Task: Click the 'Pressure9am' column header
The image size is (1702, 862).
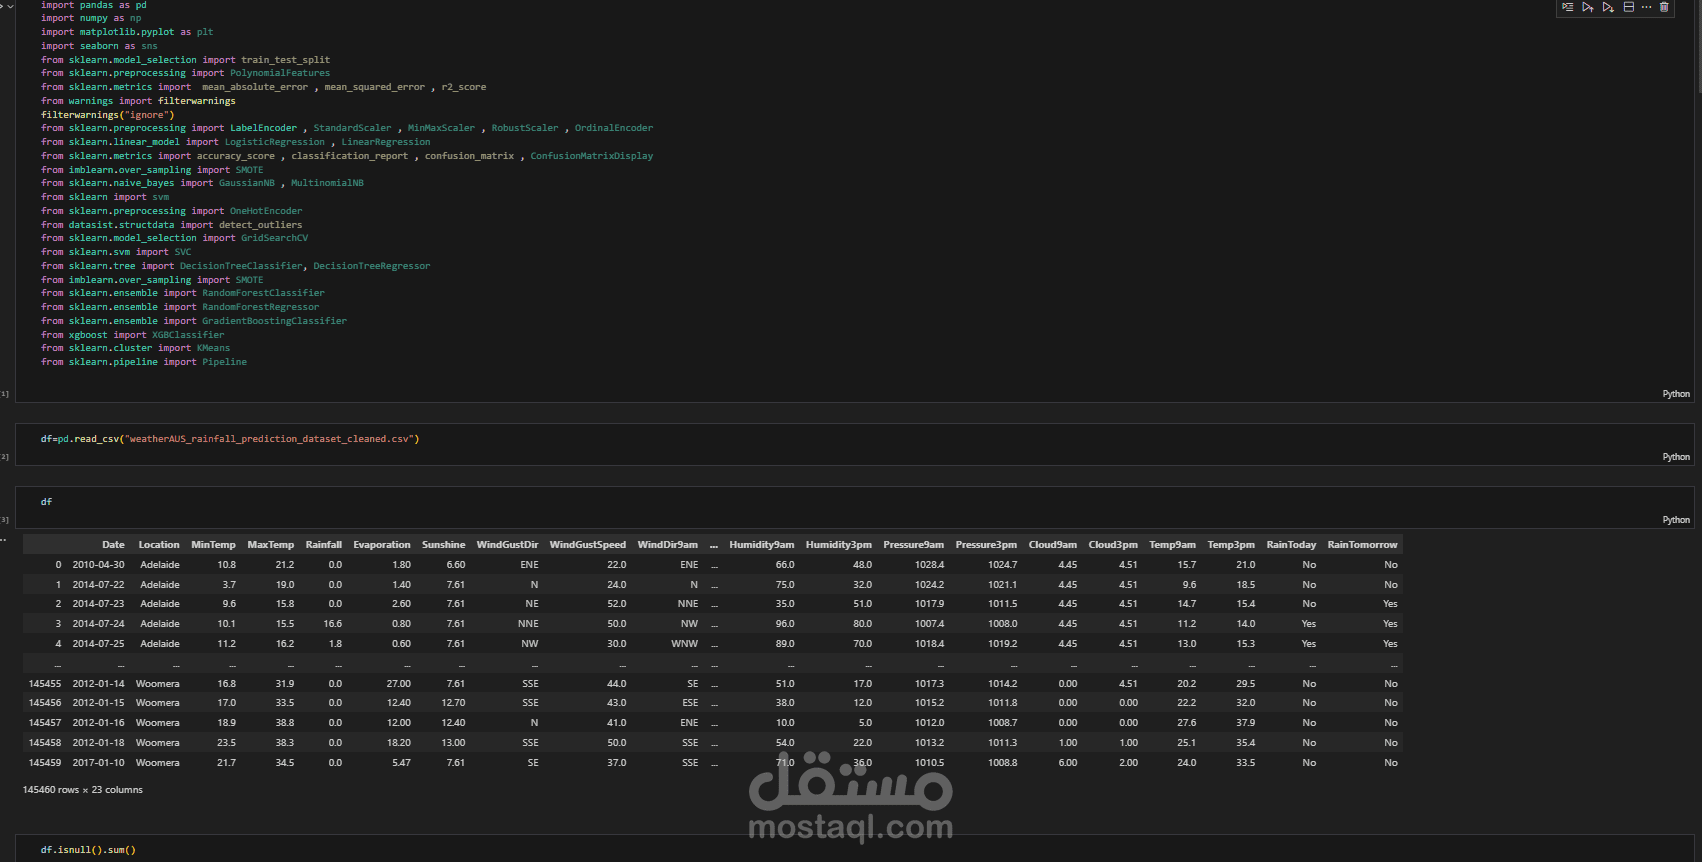Action: click(914, 545)
